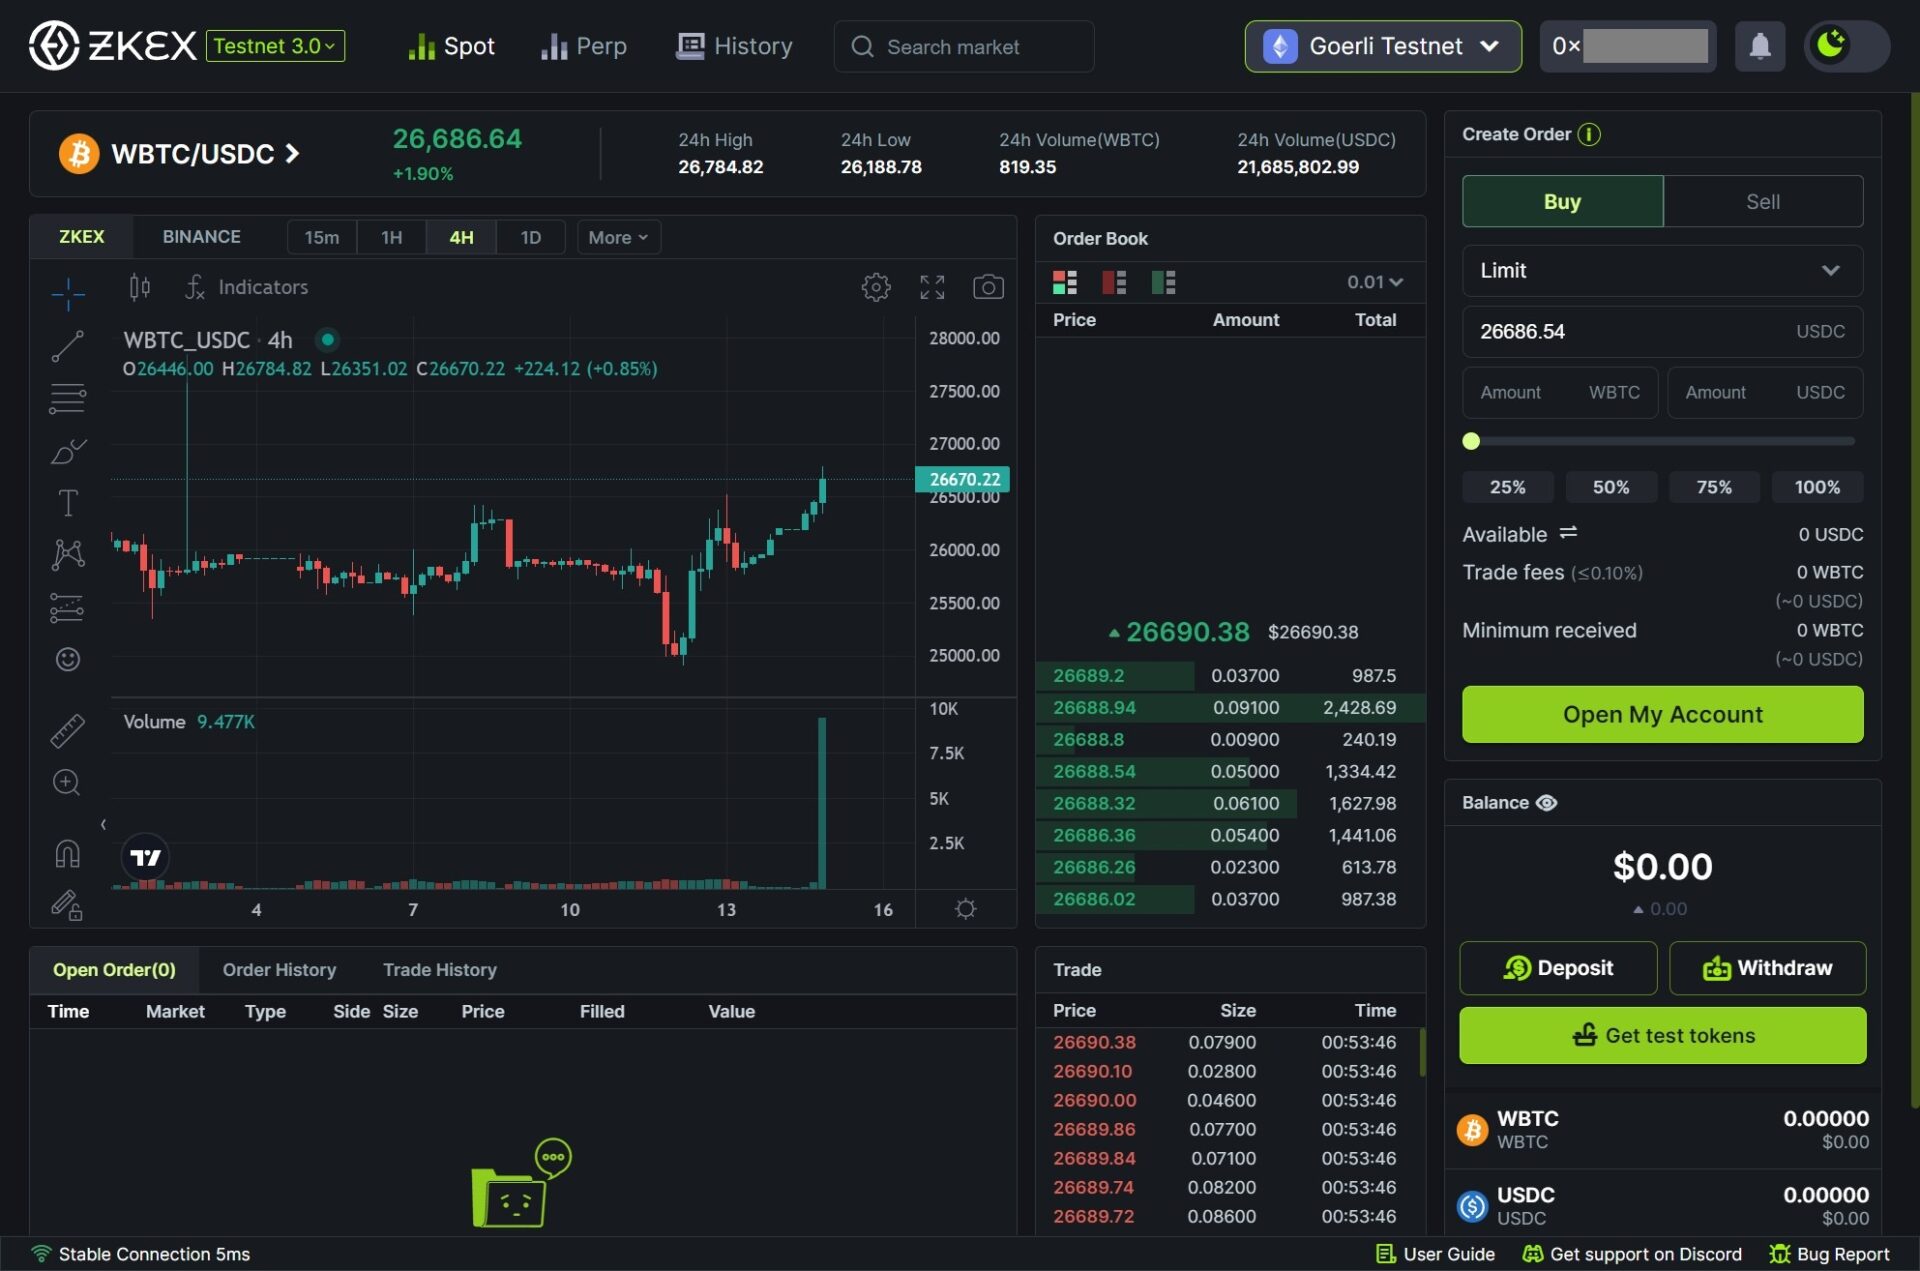Expand the More timeframe options menu
The height and width of the screenshot is (1271, 1920).
(x=618, y=237)
